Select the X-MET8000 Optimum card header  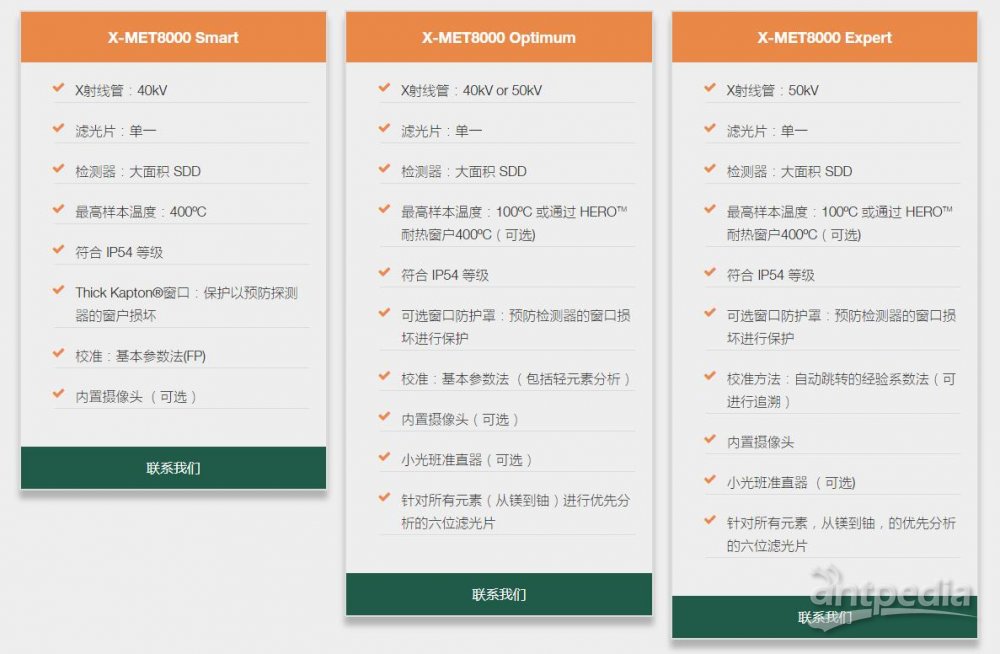(x=499, y=37)
